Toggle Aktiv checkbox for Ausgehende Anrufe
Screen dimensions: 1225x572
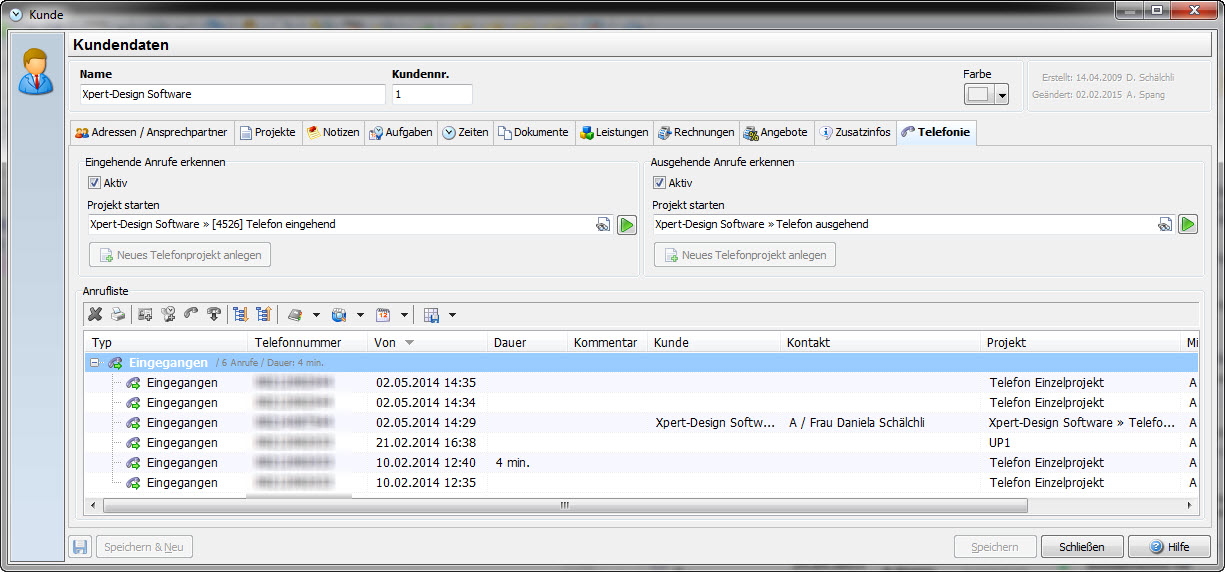(x=659, y=183)
